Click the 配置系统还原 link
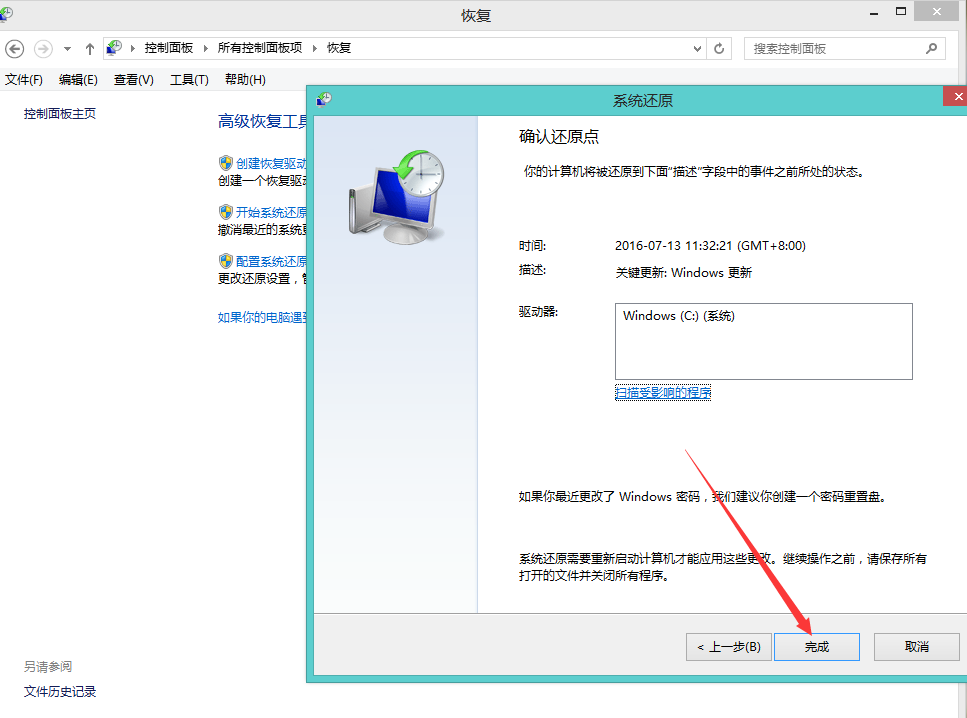This screenshot has width=967, height=718. pos(271,262)
